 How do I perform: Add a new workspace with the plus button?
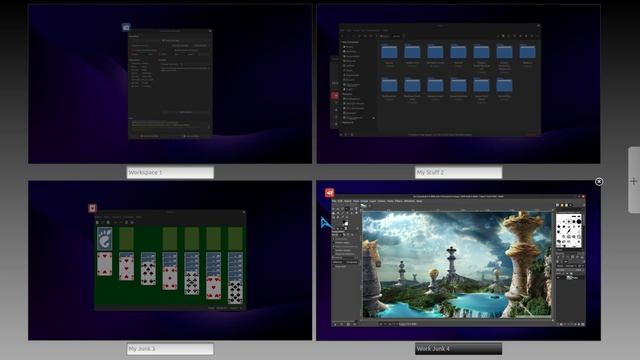coord(633,181)
